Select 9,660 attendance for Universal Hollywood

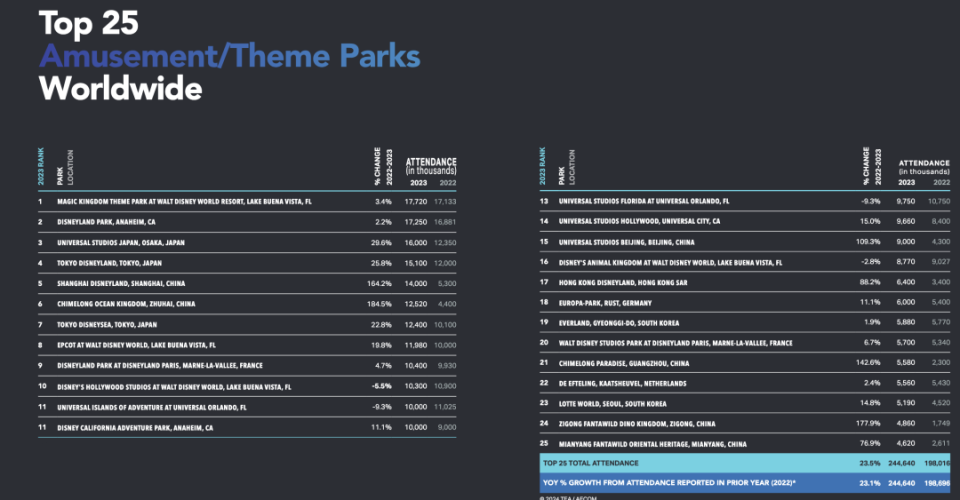click(906, 222)
